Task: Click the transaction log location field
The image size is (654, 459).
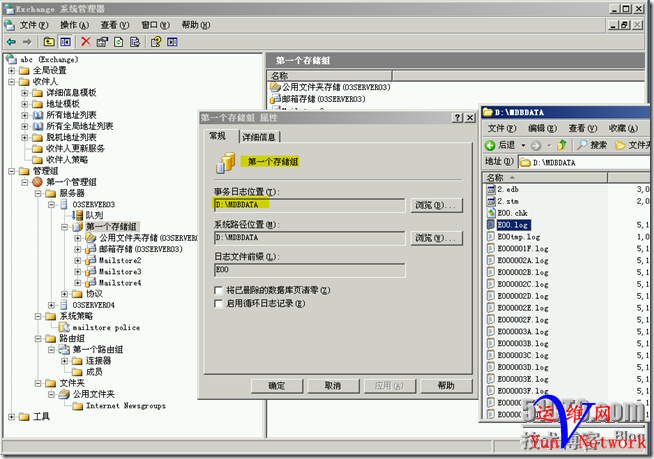Action: click(x=309, y=205)
